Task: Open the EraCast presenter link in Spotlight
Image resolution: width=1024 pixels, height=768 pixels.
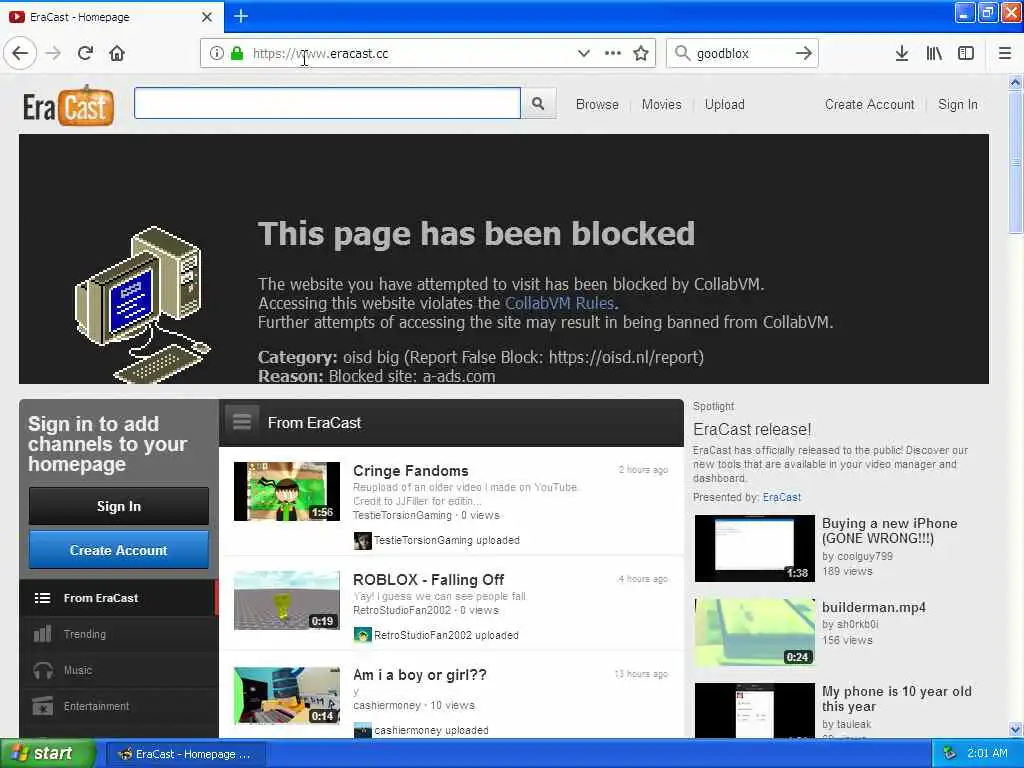Action: click(782, 497)
